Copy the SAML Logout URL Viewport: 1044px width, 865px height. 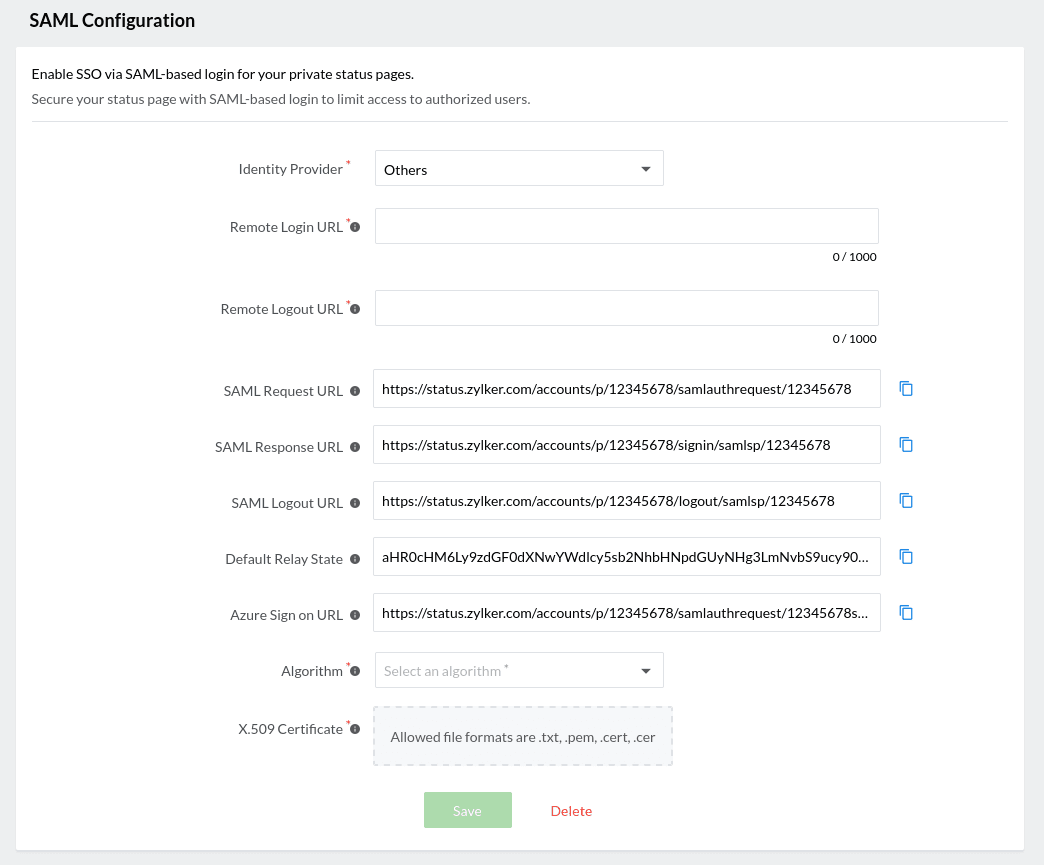906,500
